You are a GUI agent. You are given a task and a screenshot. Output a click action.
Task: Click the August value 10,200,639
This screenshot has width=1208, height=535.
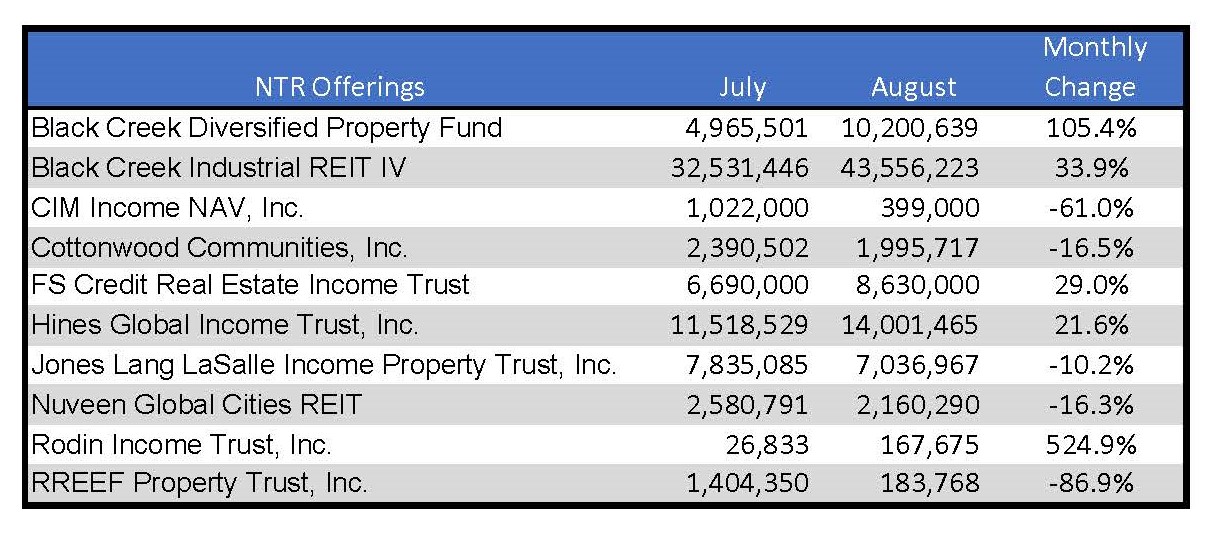(909, 129)
